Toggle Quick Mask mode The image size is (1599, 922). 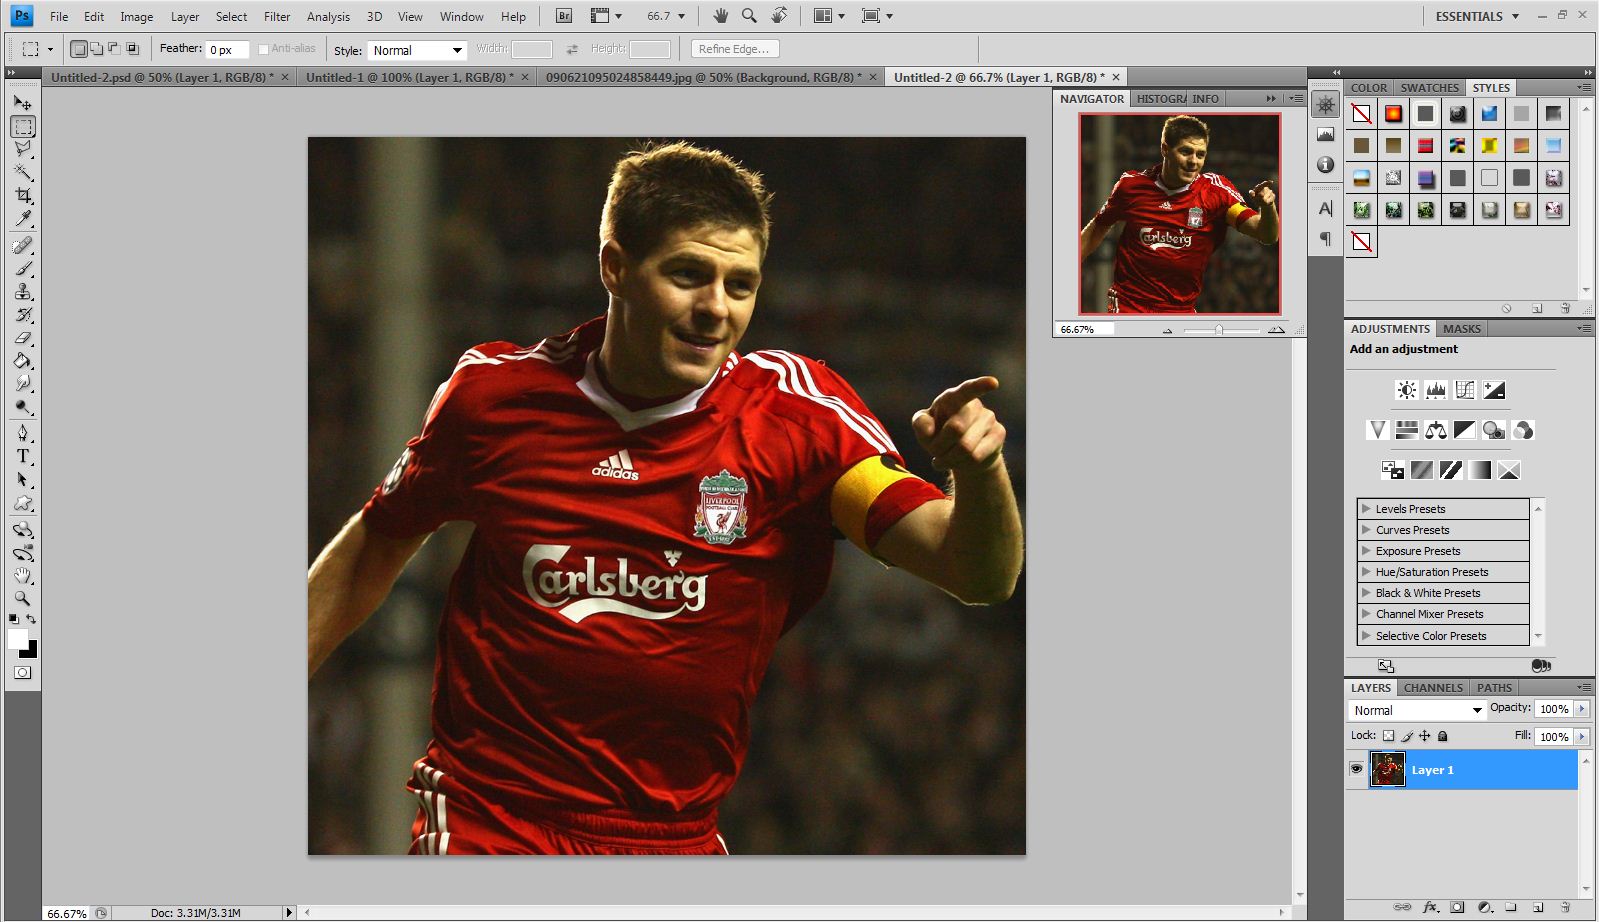click(x=23, y=673)
